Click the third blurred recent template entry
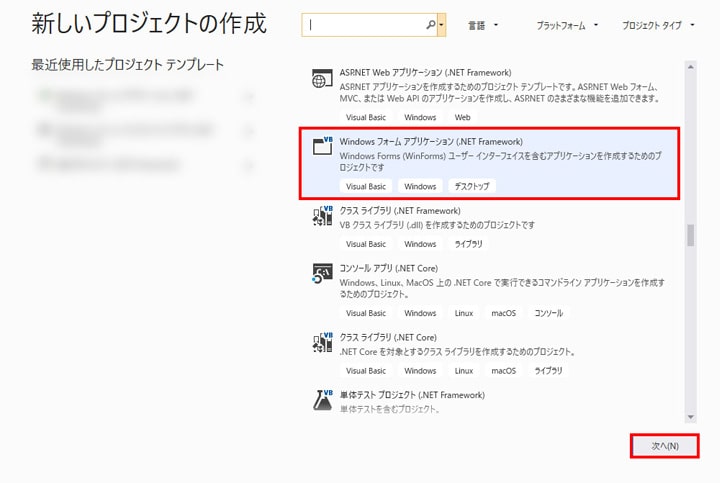 pos(145,164)
